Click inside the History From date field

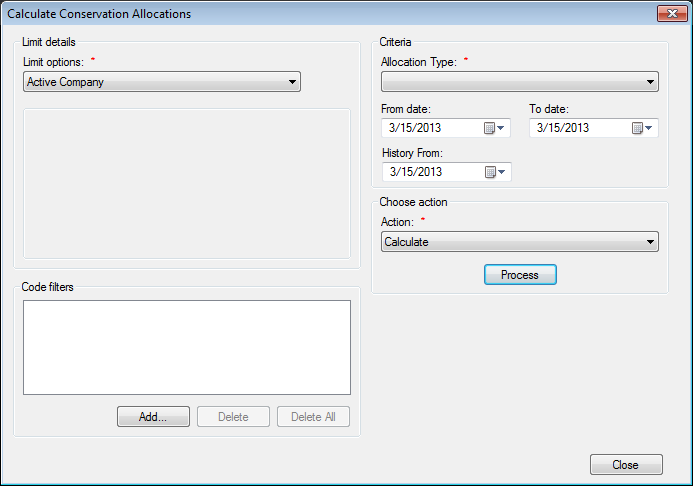[x=434, y=172]
